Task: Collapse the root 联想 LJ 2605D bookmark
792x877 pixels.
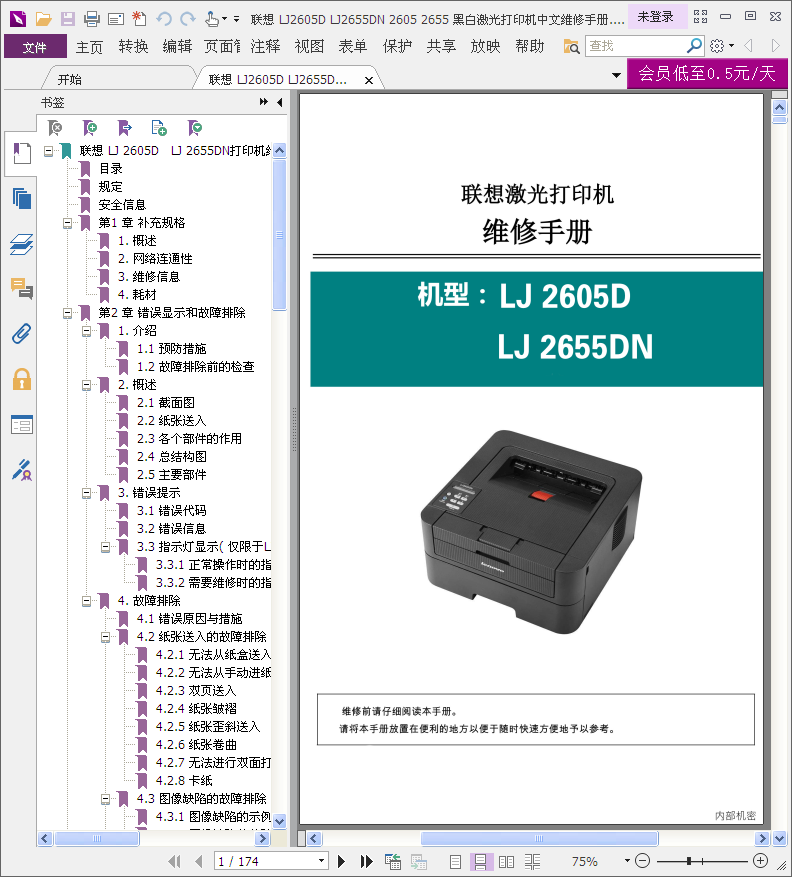Action: (x=49, y=151)
